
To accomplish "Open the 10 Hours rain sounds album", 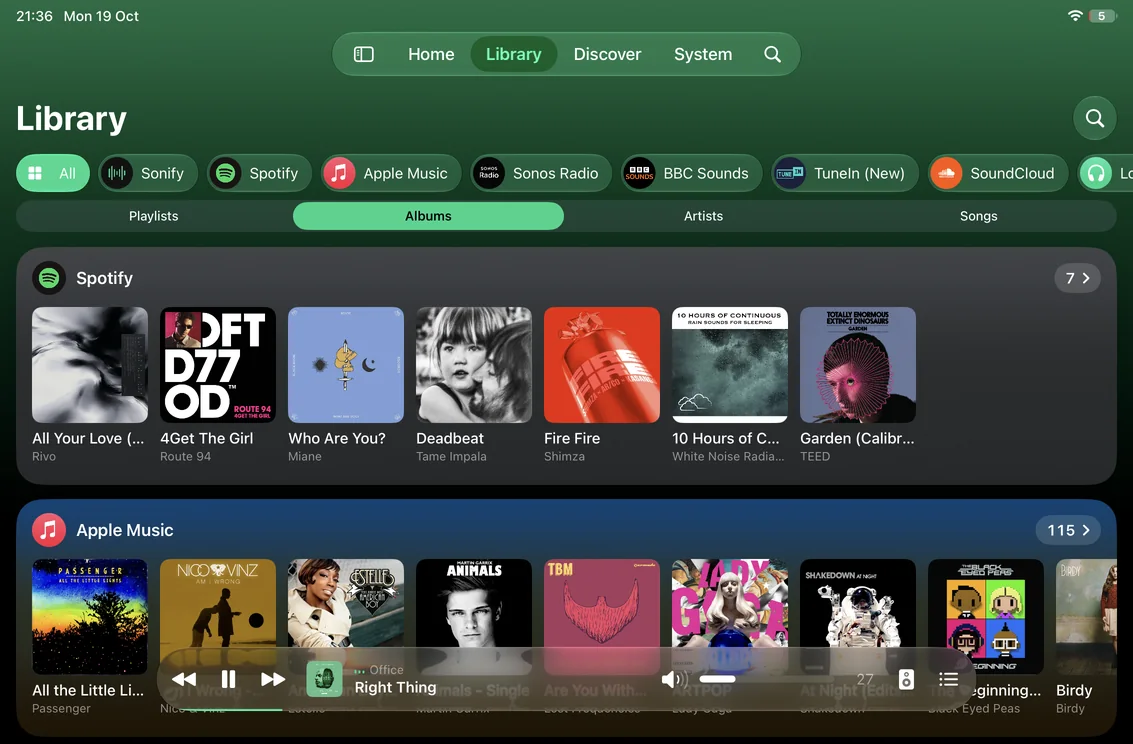I will click(730, 365).
